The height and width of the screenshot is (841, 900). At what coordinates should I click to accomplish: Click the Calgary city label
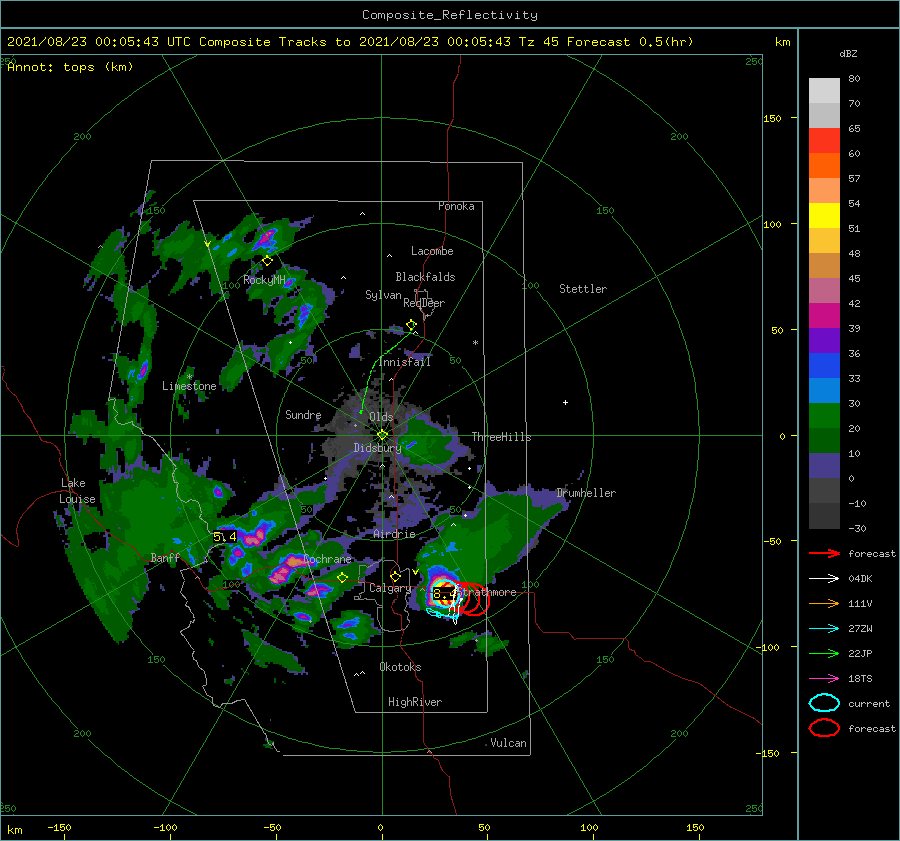pos(390,588)
